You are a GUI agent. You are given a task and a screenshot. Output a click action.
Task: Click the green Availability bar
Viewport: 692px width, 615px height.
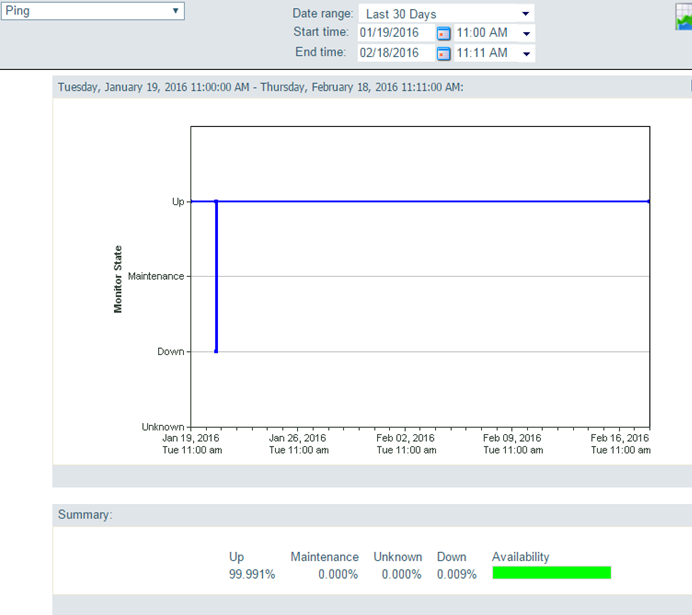click(x=552, y=573)
